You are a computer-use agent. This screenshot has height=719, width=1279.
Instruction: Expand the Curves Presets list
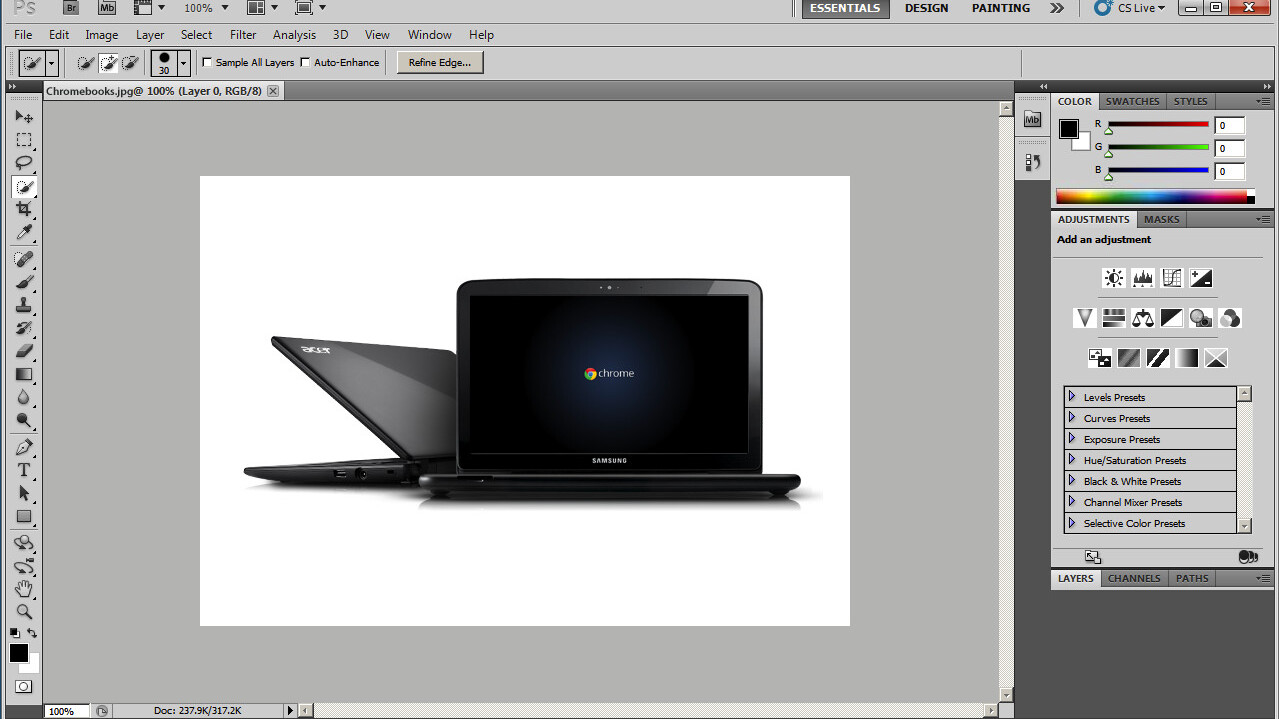pyautogui.click(x=1072, y=417)
